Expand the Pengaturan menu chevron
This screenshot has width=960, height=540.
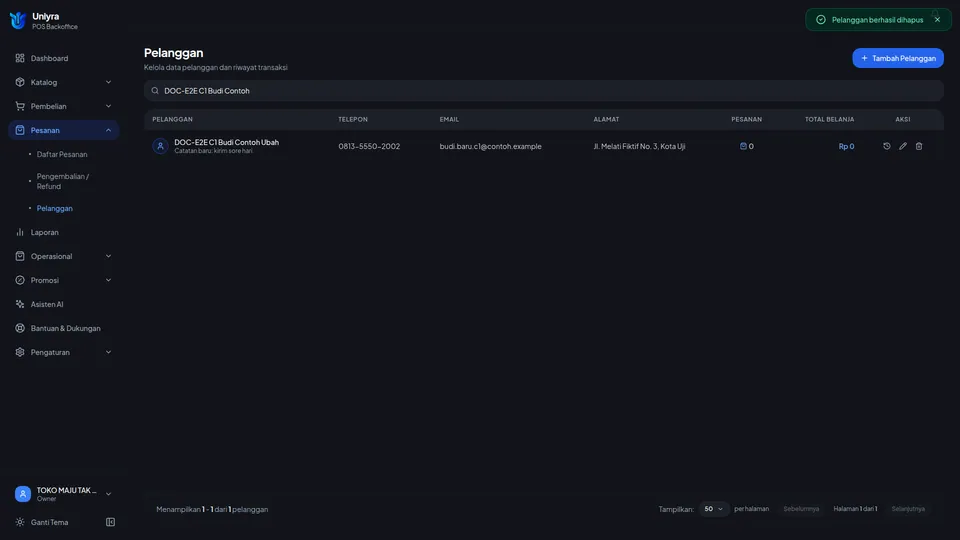coord(108,352)
